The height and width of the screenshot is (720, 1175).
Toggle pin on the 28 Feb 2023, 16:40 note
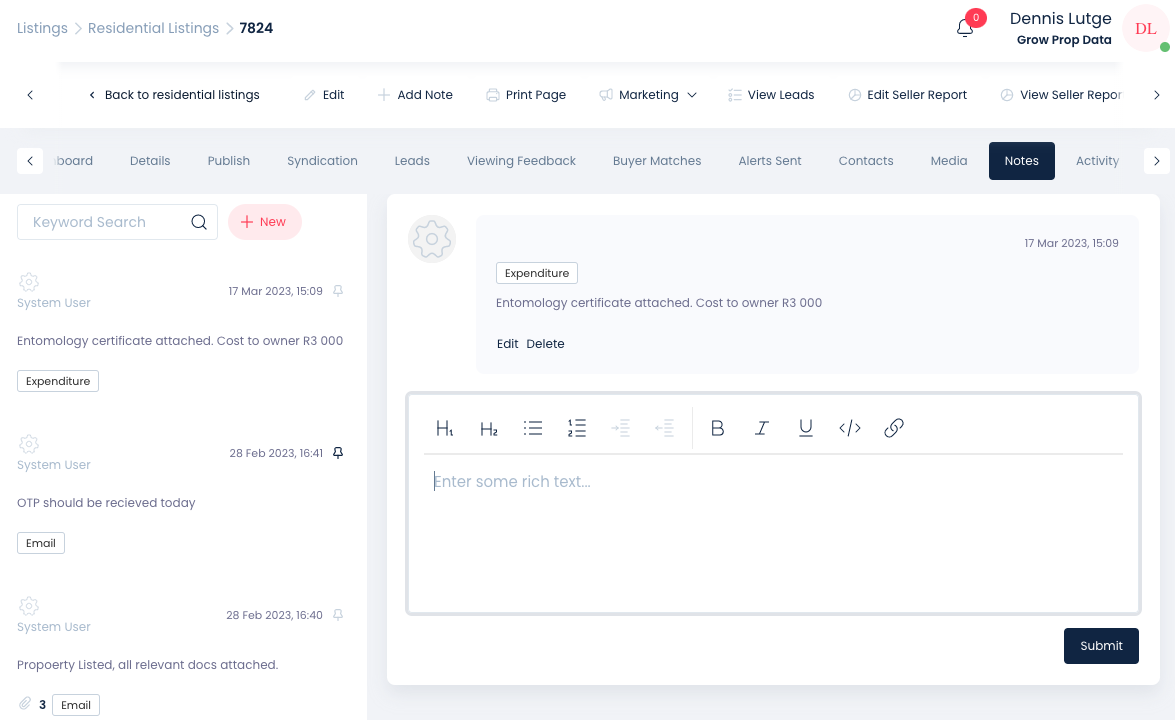point(338,614)
